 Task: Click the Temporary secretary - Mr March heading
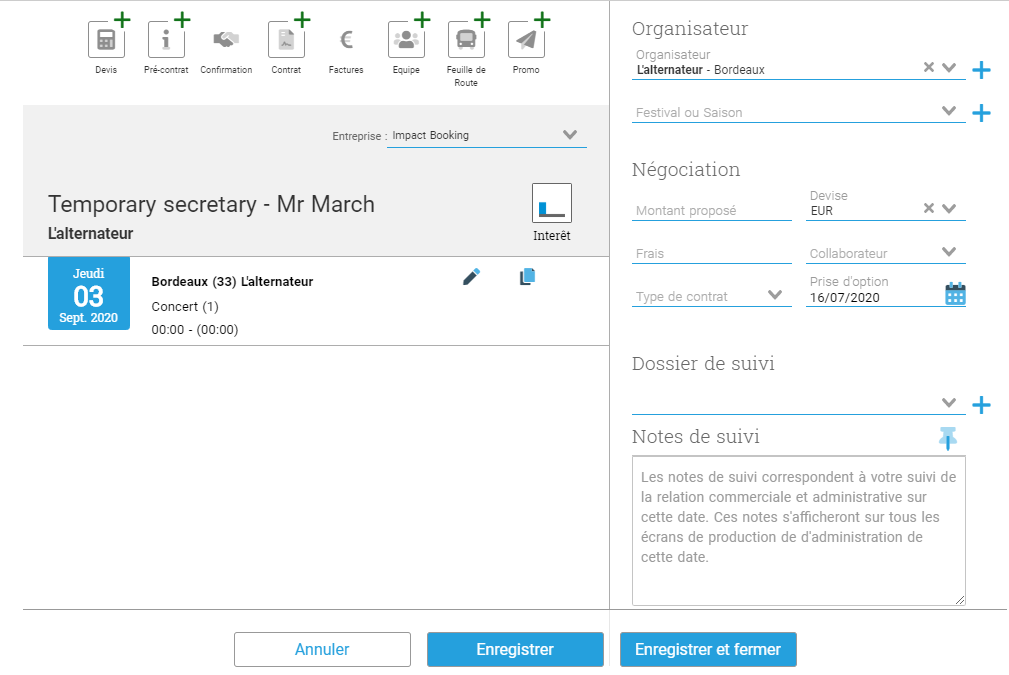[x=211, y=204]
